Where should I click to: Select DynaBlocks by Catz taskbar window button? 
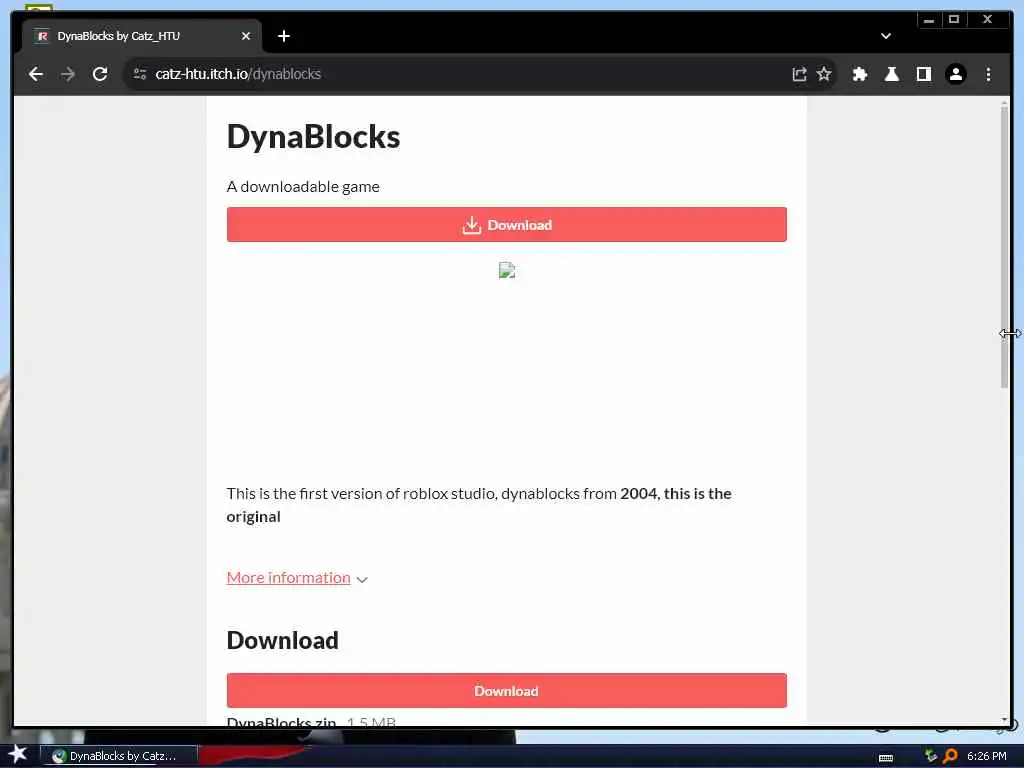(119, 756)
